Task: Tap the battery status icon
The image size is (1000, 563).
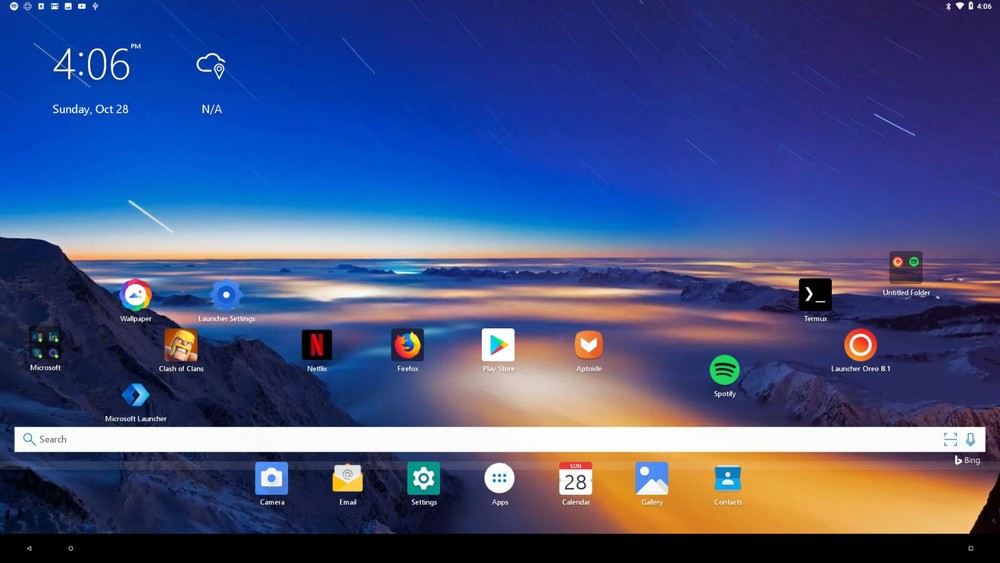Action: coord(971,6)
